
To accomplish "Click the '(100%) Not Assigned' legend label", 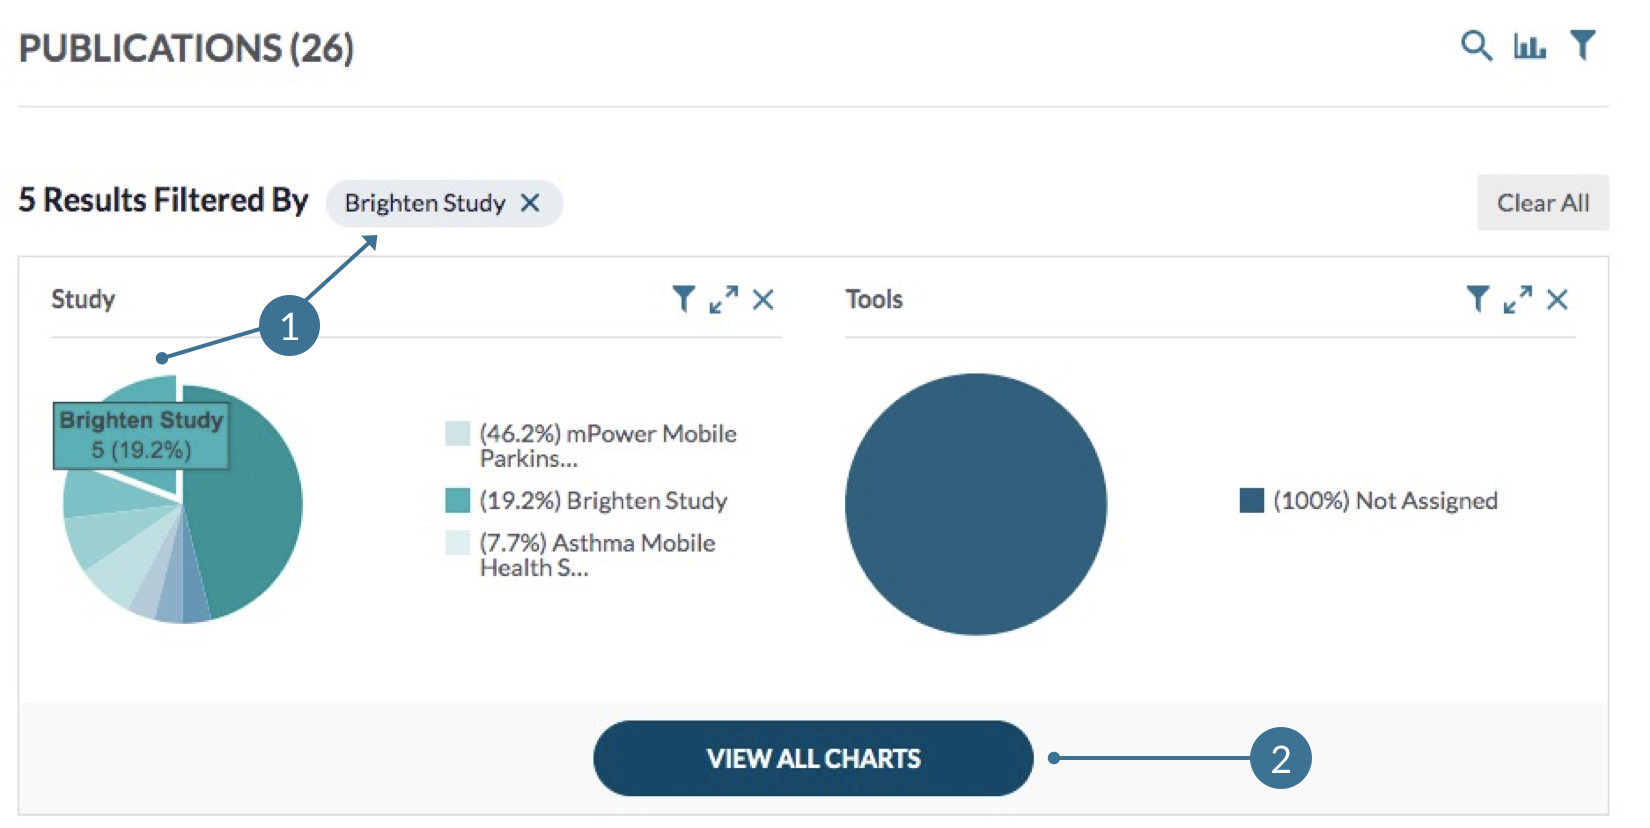I will [x=1385, y=500].
